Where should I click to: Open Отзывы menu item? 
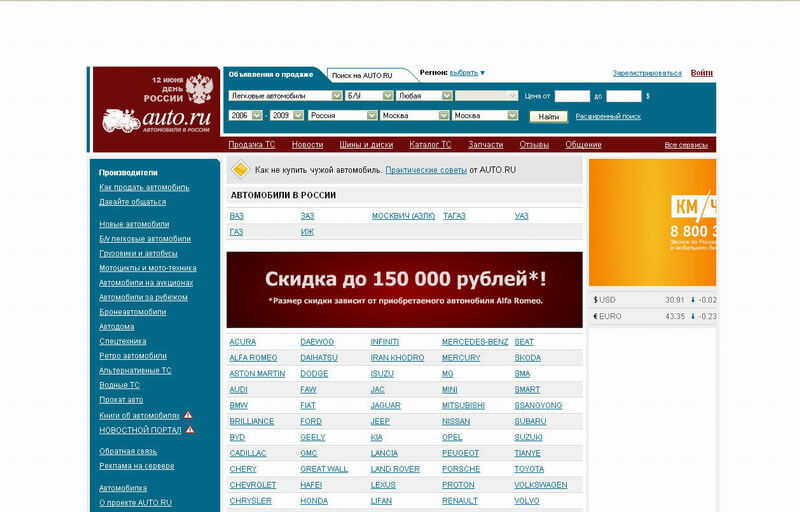534,144
